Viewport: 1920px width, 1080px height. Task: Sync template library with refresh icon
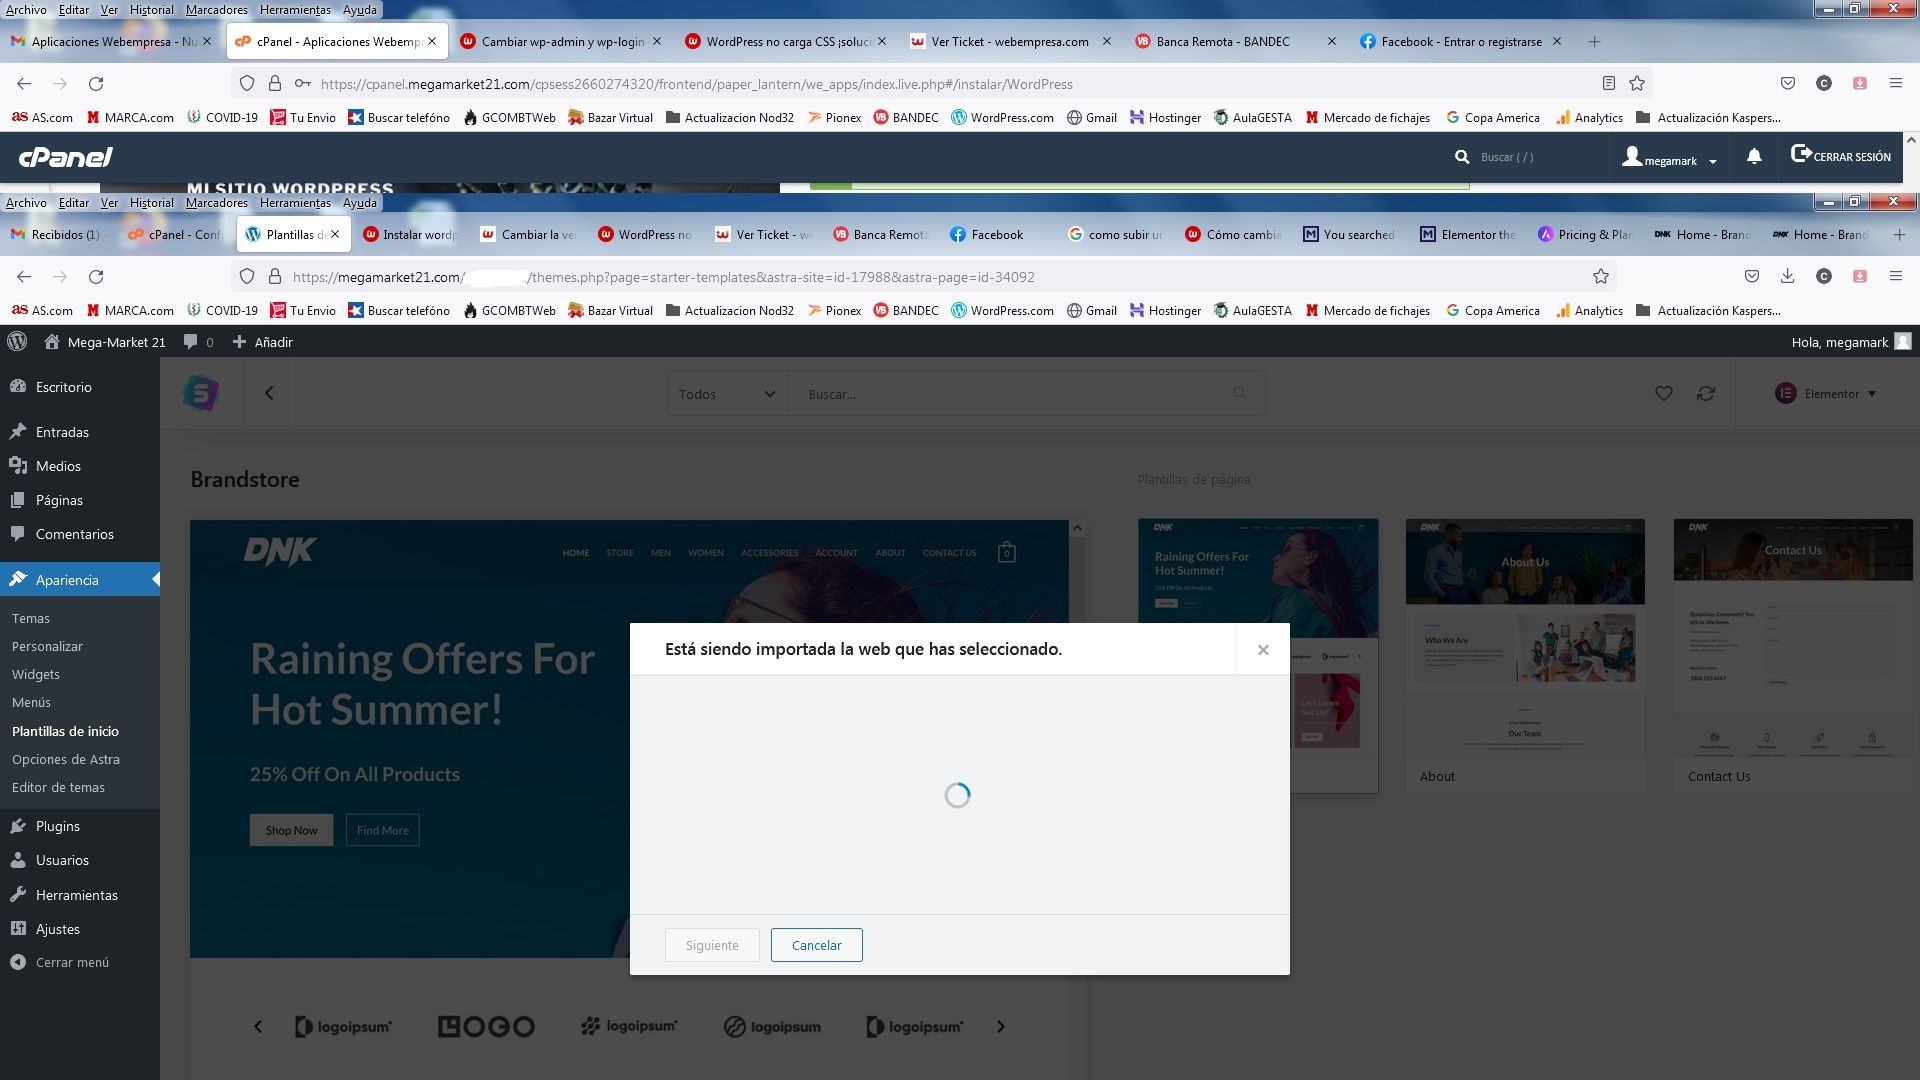click(1706, 393)
